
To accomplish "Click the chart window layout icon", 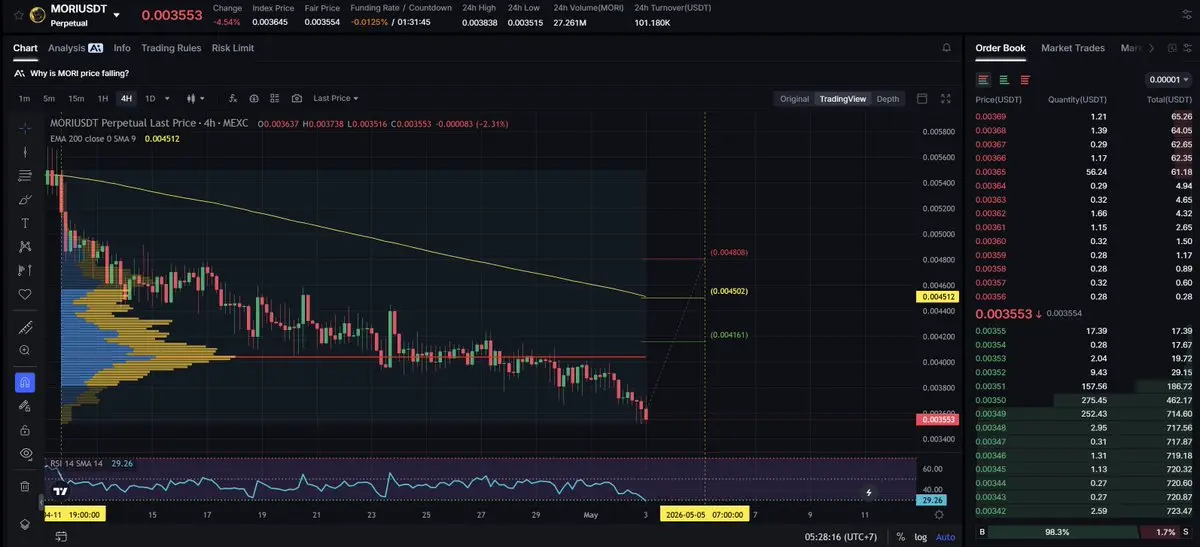I will 922,99.
